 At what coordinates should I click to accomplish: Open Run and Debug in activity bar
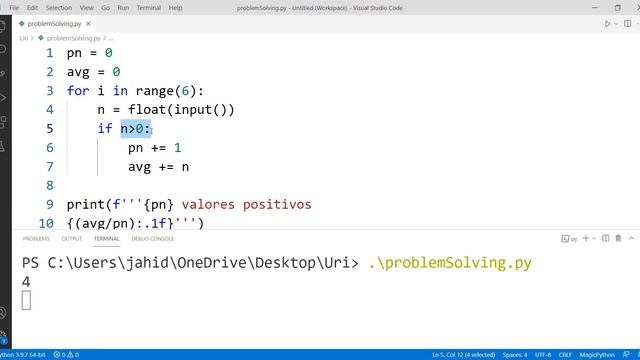(x=3, y=98)
